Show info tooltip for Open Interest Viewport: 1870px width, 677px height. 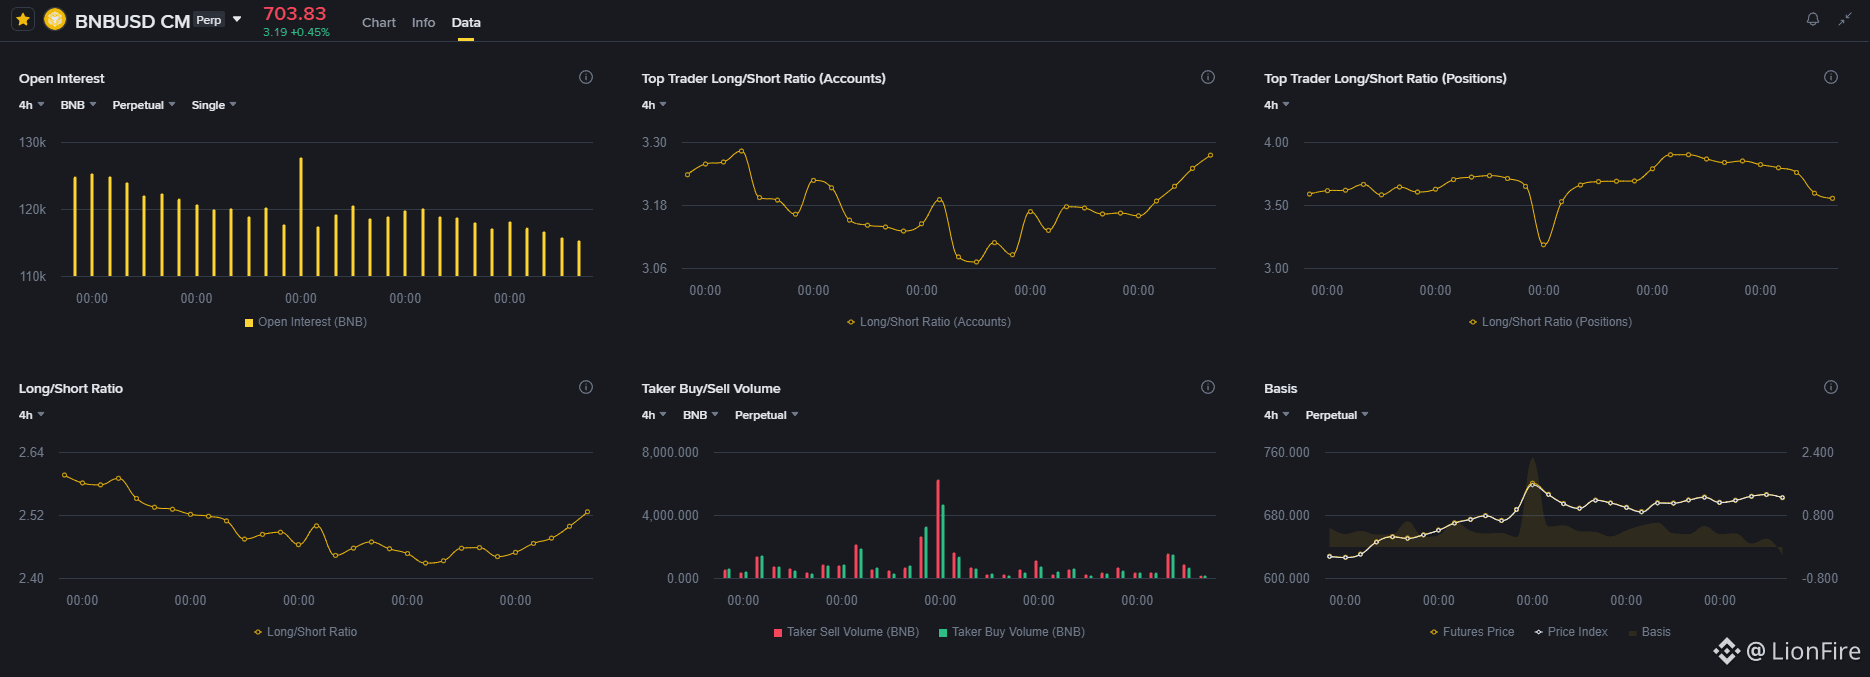586,77
